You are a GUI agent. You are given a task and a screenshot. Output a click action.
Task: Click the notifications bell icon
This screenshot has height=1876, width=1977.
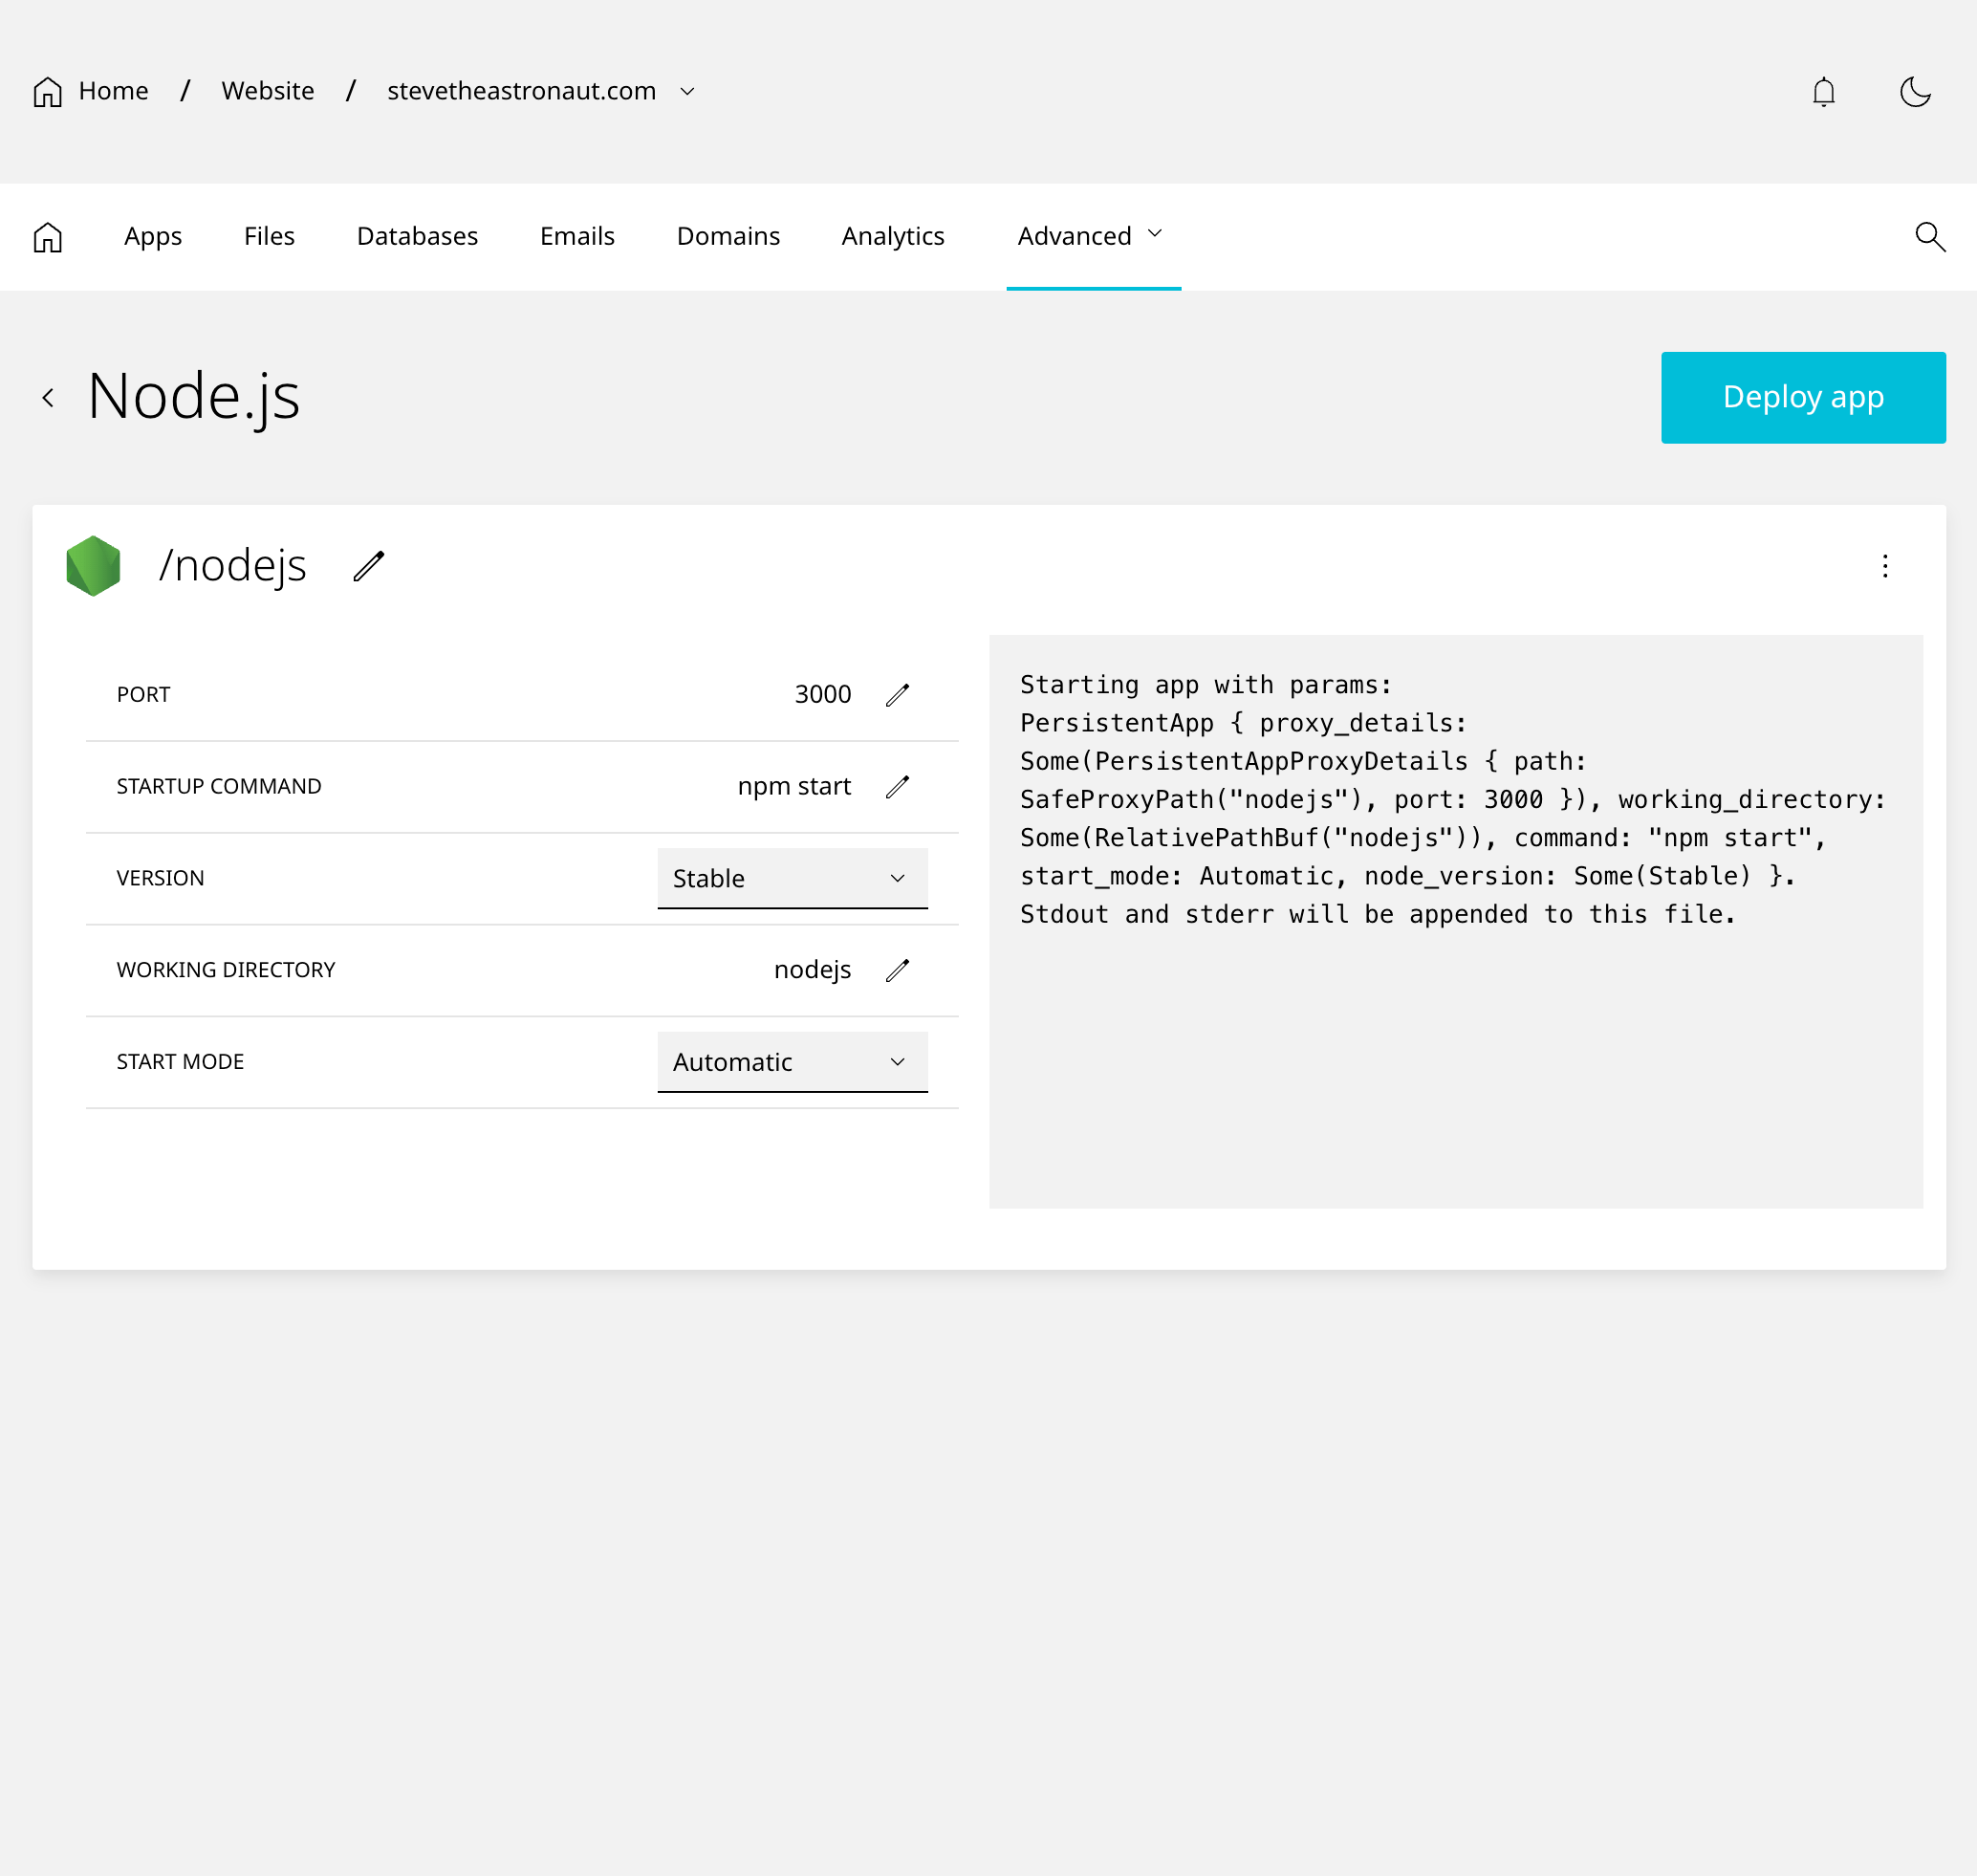tap(1823, 92)
